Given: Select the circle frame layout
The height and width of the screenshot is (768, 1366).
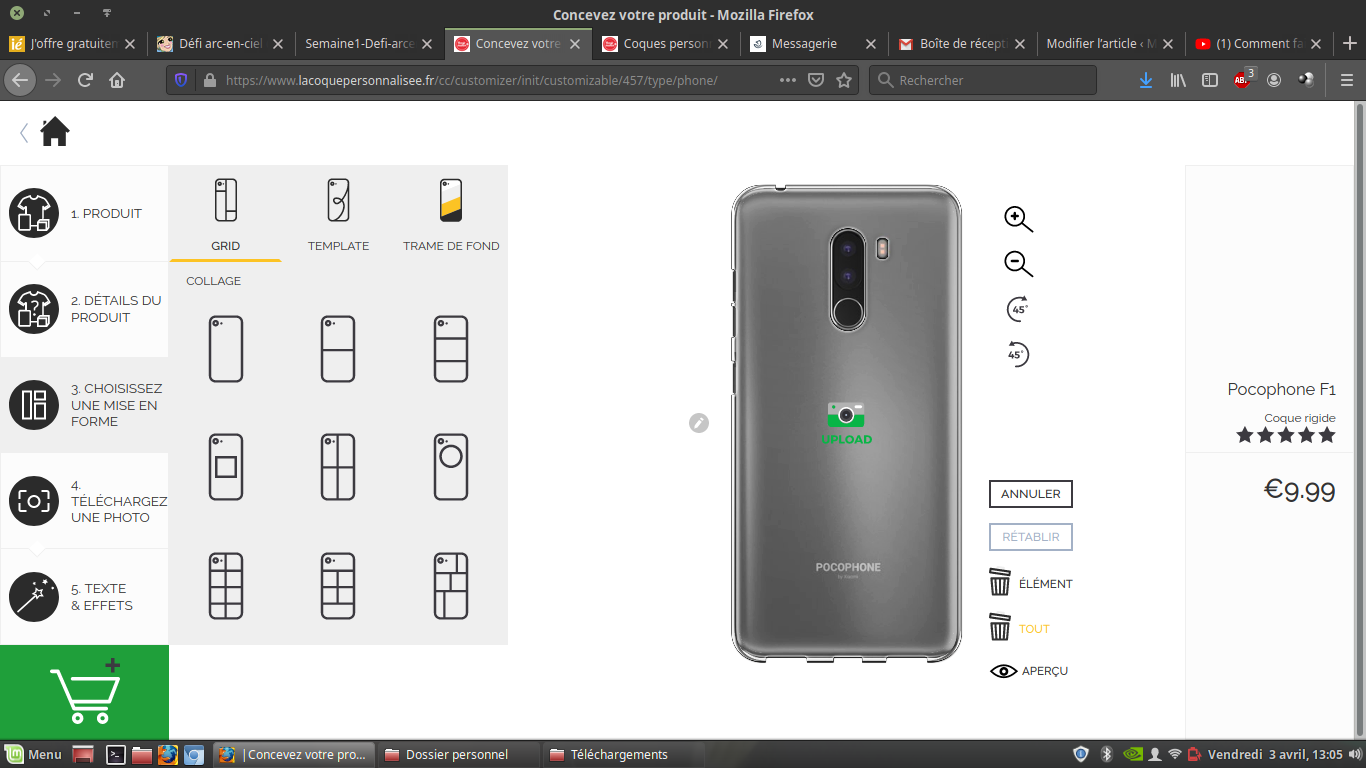Looking at the screenshot, I should point(451,467).
